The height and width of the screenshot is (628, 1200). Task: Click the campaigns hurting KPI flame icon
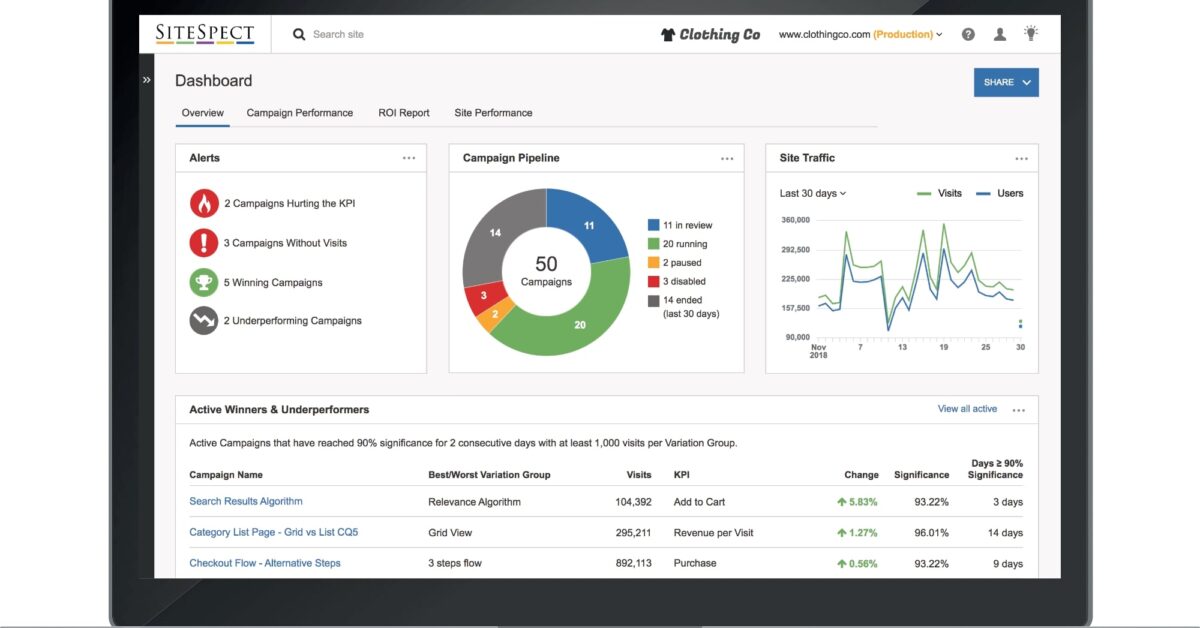(x=203, y=202)
